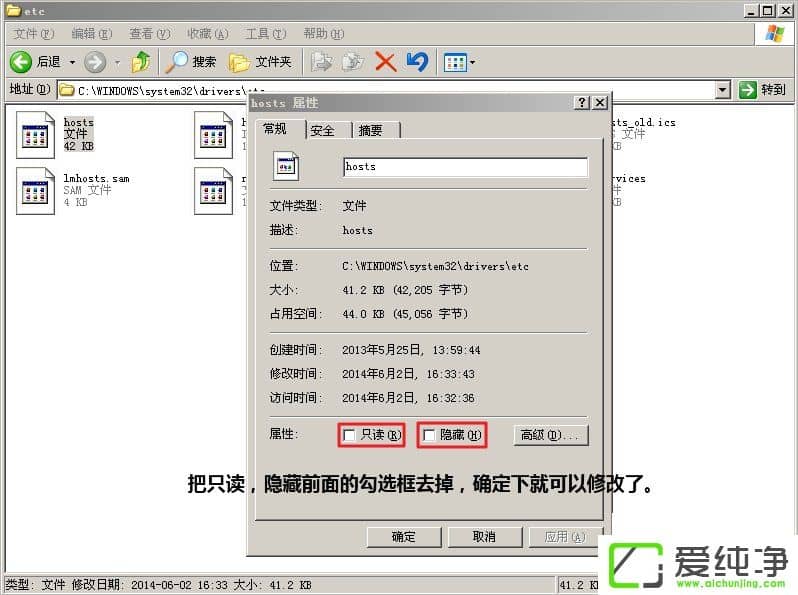Open the 文件 File menu

tap(34, 34)
